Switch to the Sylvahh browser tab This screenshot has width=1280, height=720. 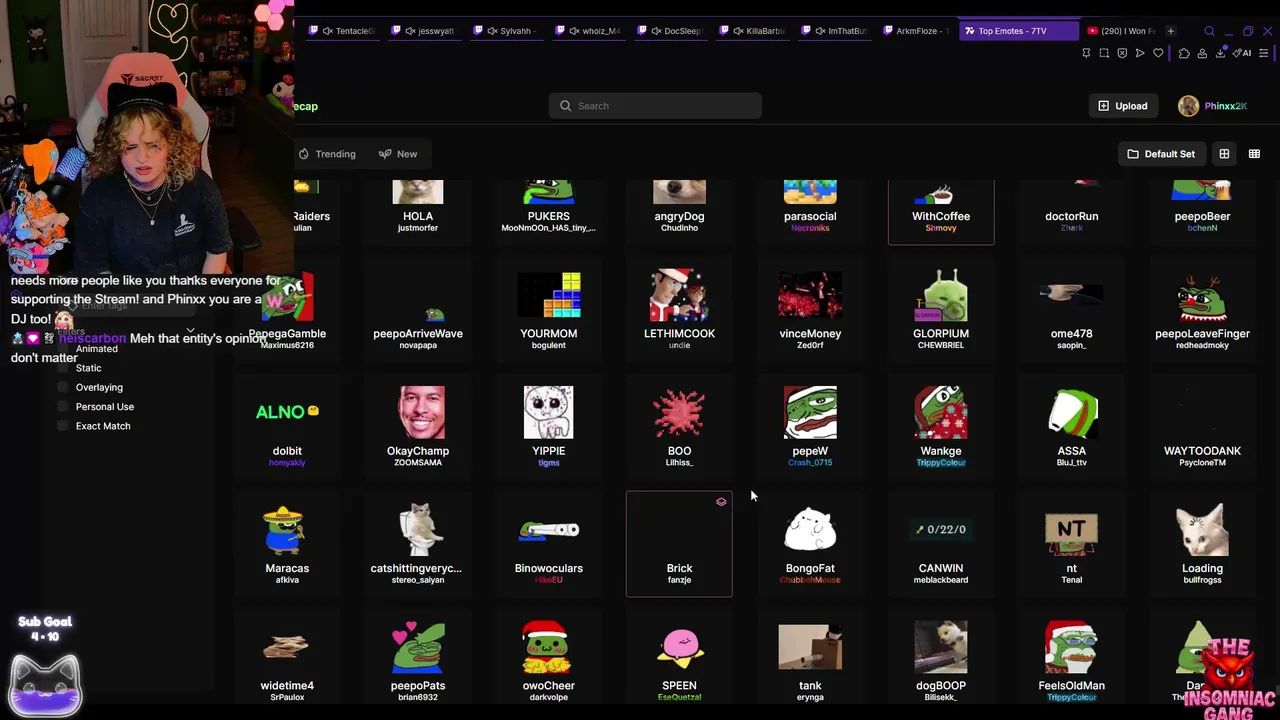(506, 31)
